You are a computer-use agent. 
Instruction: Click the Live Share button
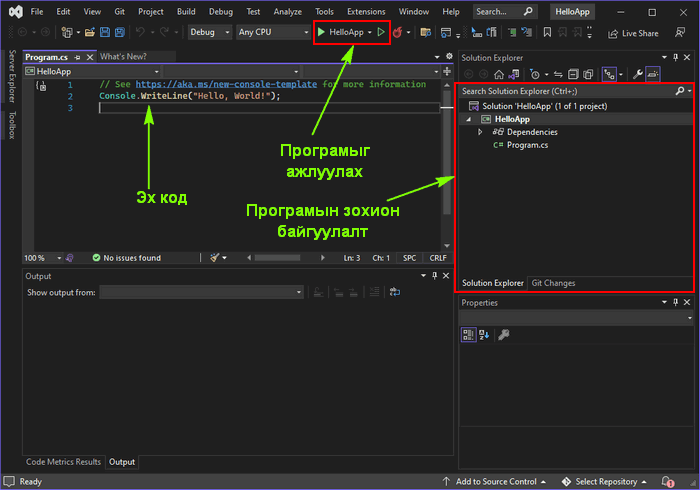point(633,33)
